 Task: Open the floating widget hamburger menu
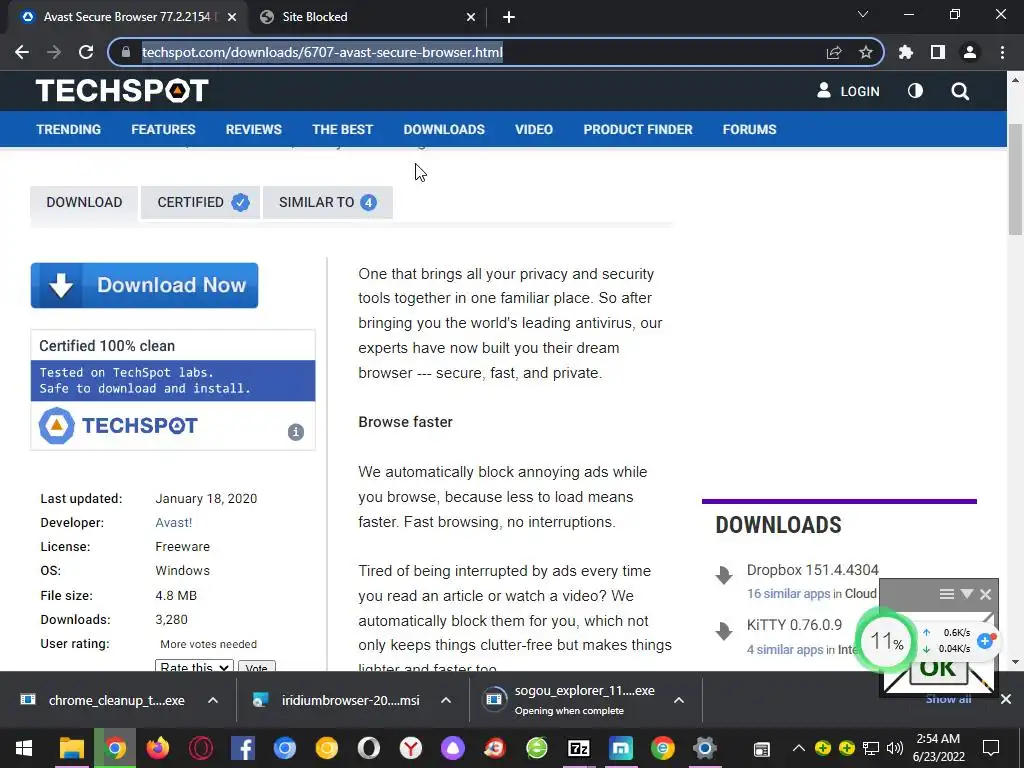pyautogui.click(x=947, y=594)
